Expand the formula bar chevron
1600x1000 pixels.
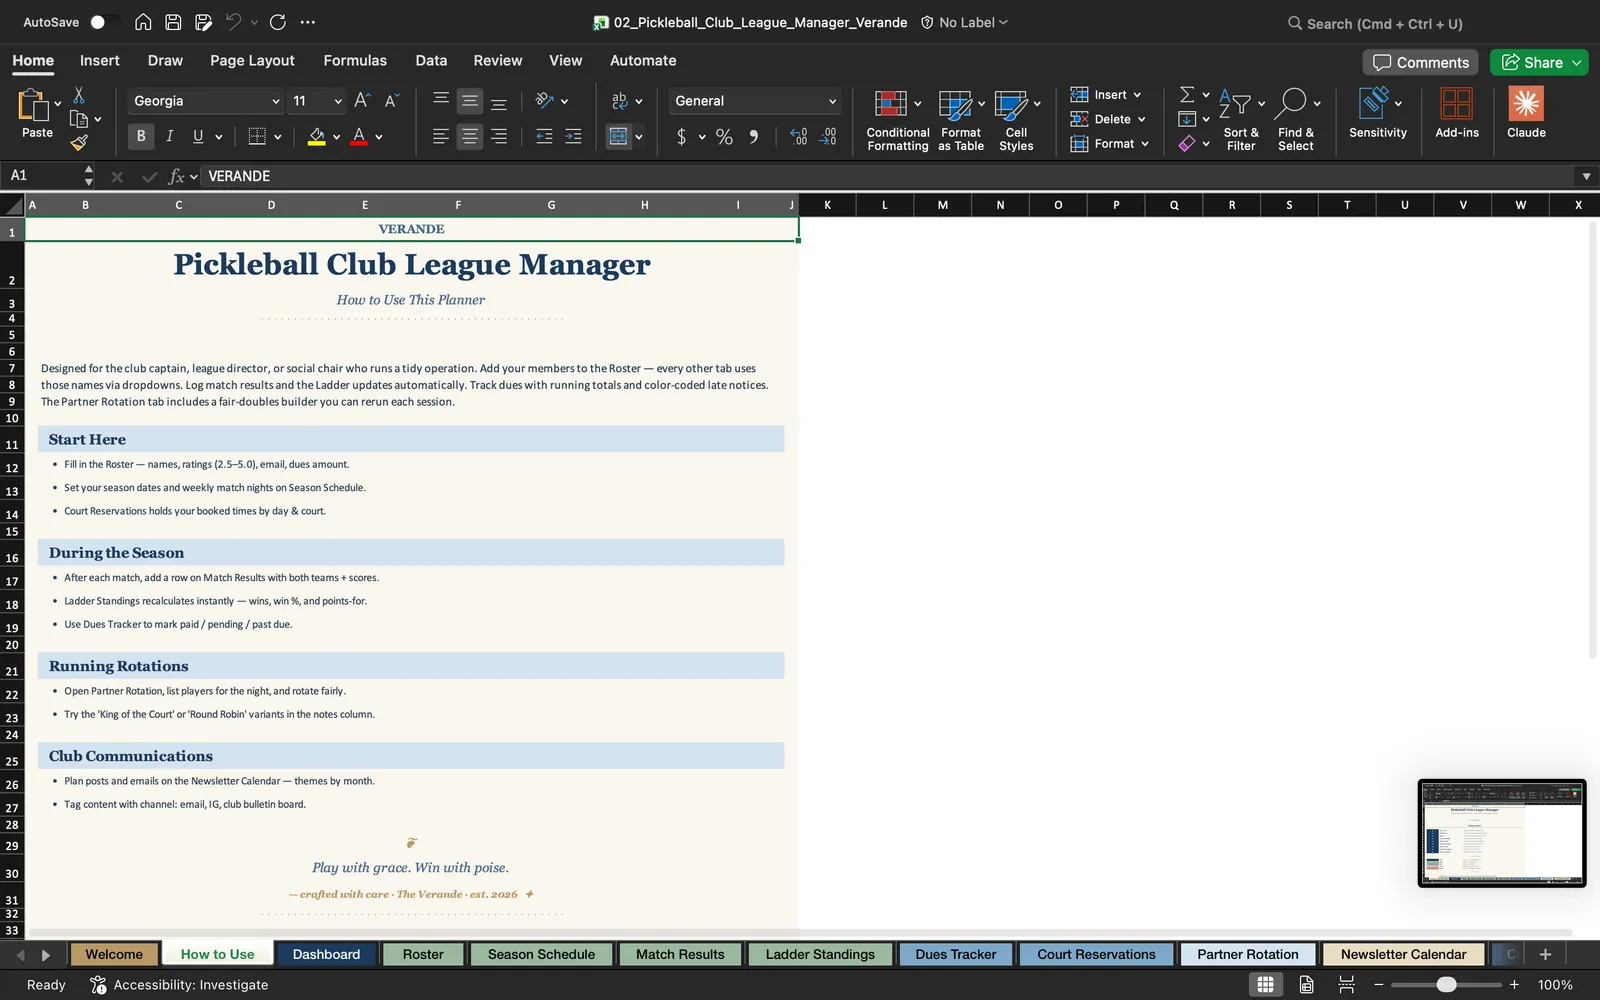pyautogui.click(x=1586, y=176)
